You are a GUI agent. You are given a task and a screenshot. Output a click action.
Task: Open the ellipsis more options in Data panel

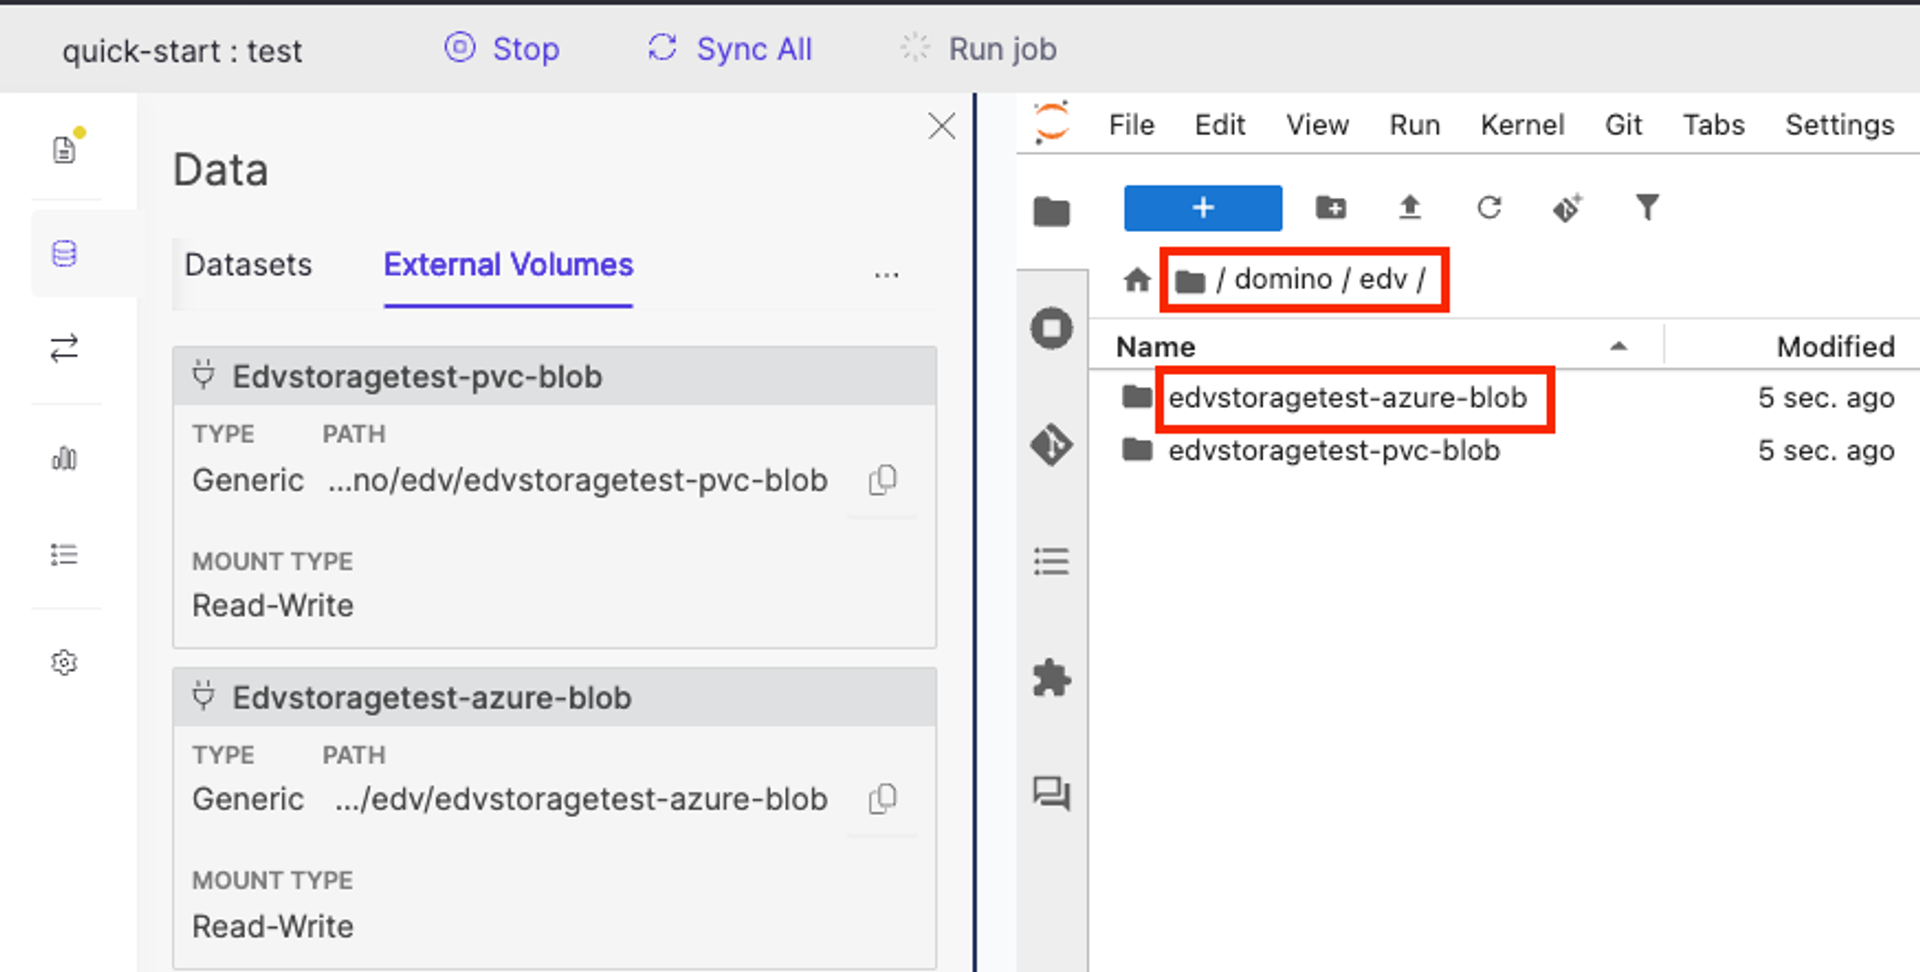point(886,275)
